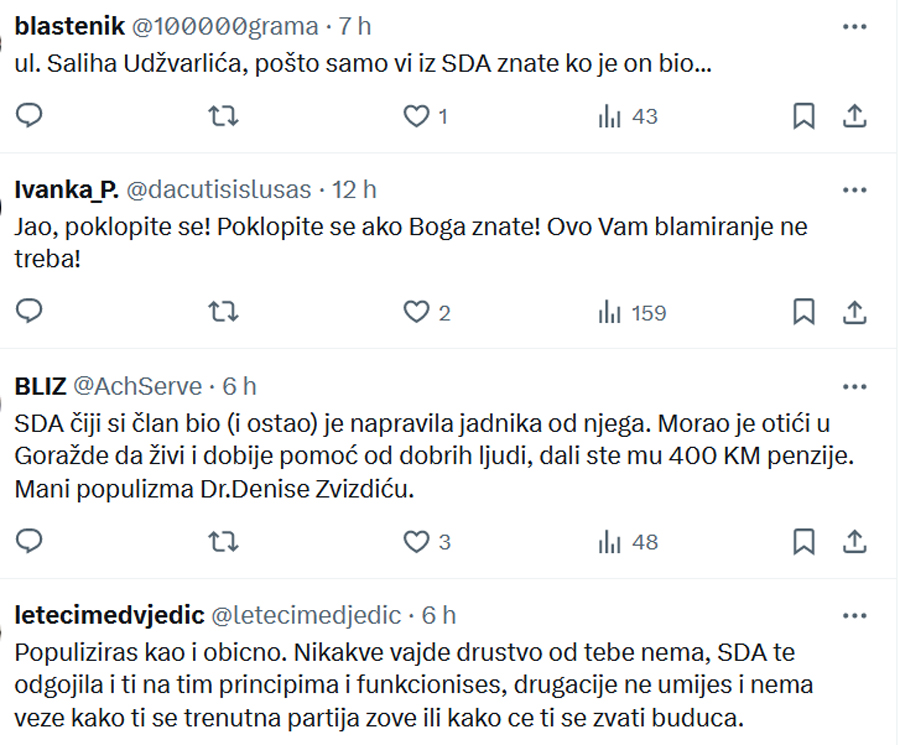900x745 pixels.
Task: Reply to BLIZ's tweet
Action: point(29,541)
